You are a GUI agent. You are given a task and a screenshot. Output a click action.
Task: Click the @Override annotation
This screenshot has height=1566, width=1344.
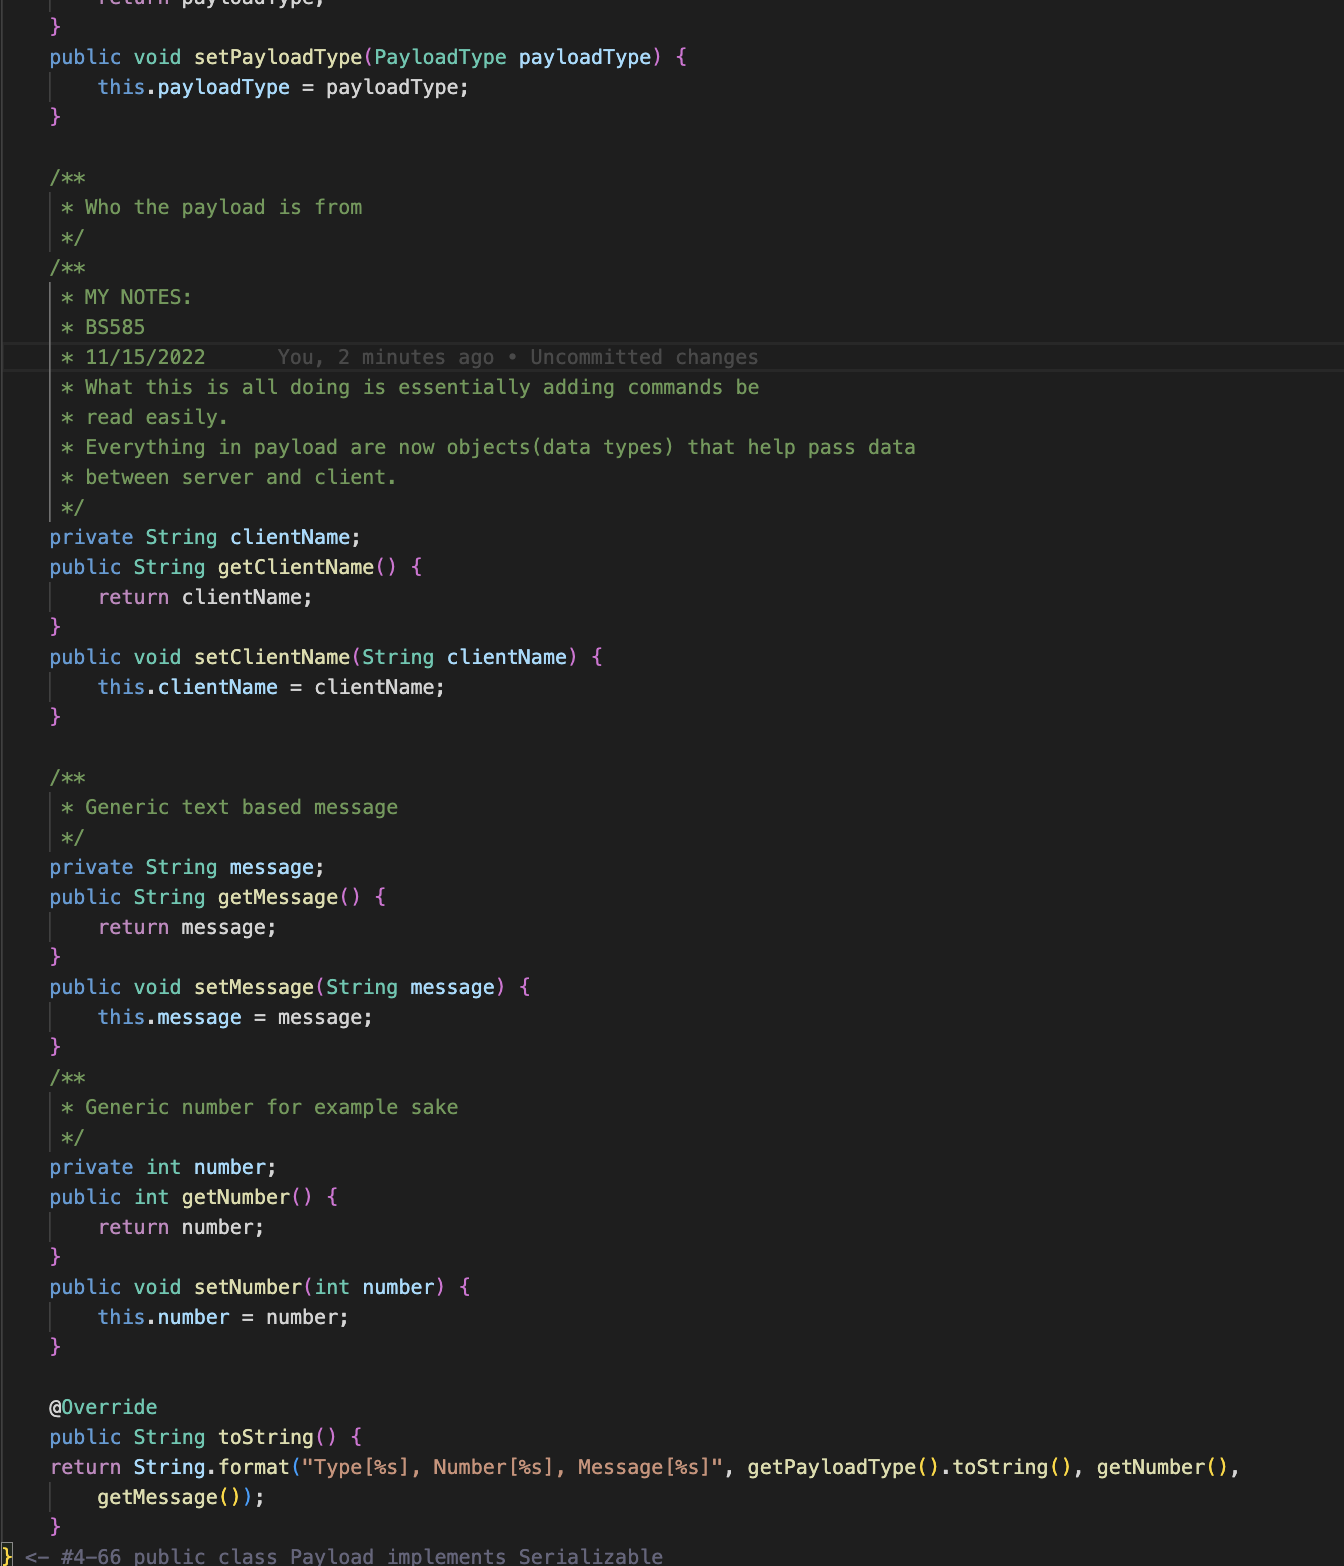coord(103,1407)
